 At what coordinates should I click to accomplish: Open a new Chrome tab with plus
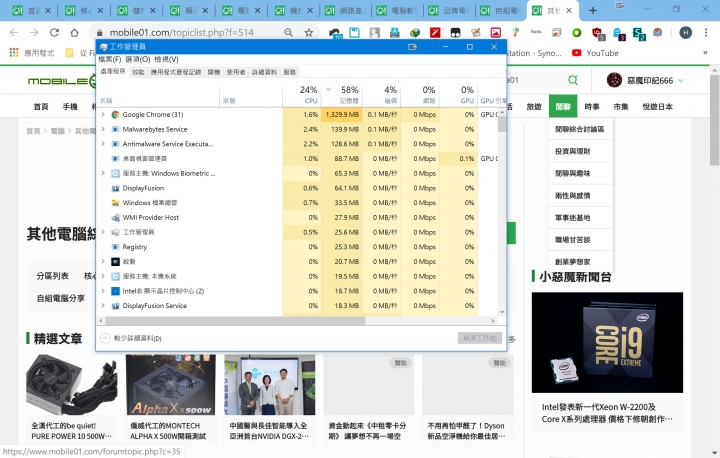pos(593,10)
